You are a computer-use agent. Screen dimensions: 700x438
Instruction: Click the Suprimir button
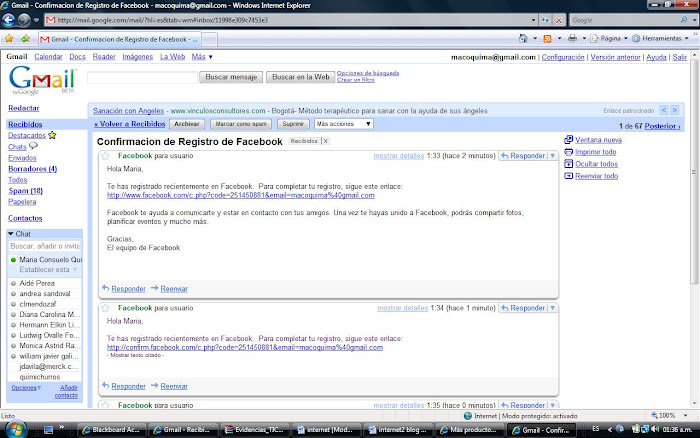click(293, 124)
